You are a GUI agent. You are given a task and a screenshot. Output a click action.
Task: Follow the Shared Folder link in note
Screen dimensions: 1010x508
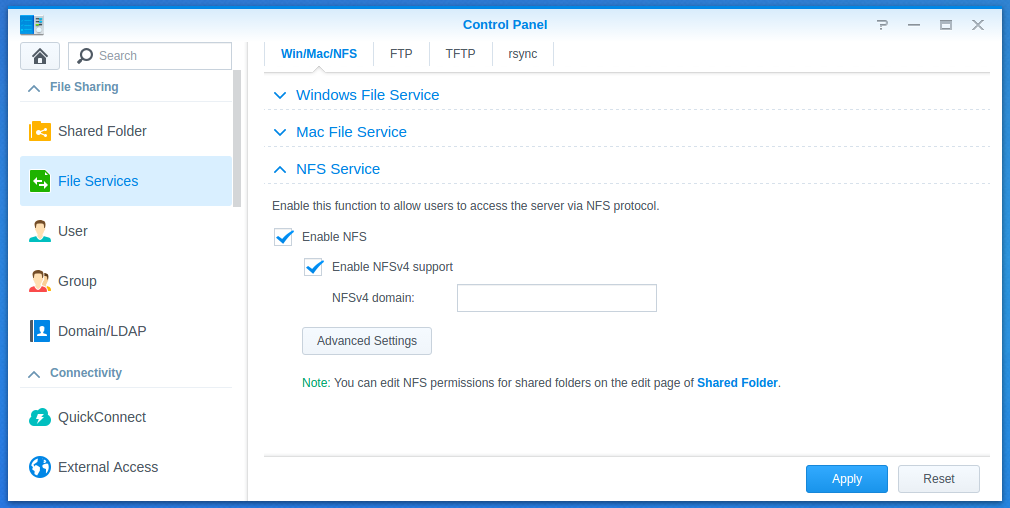point(738,383)
